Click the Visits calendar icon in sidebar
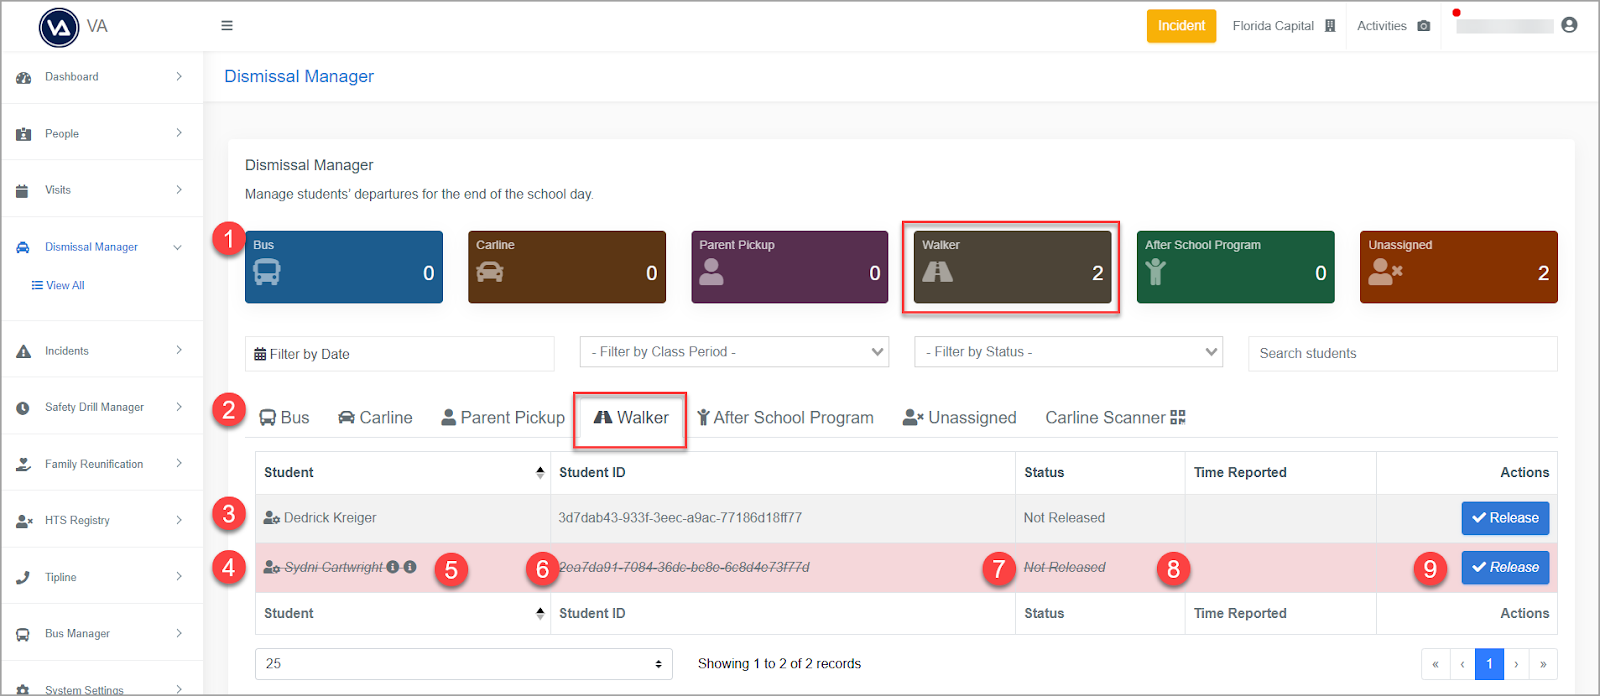 pos(22,190)
